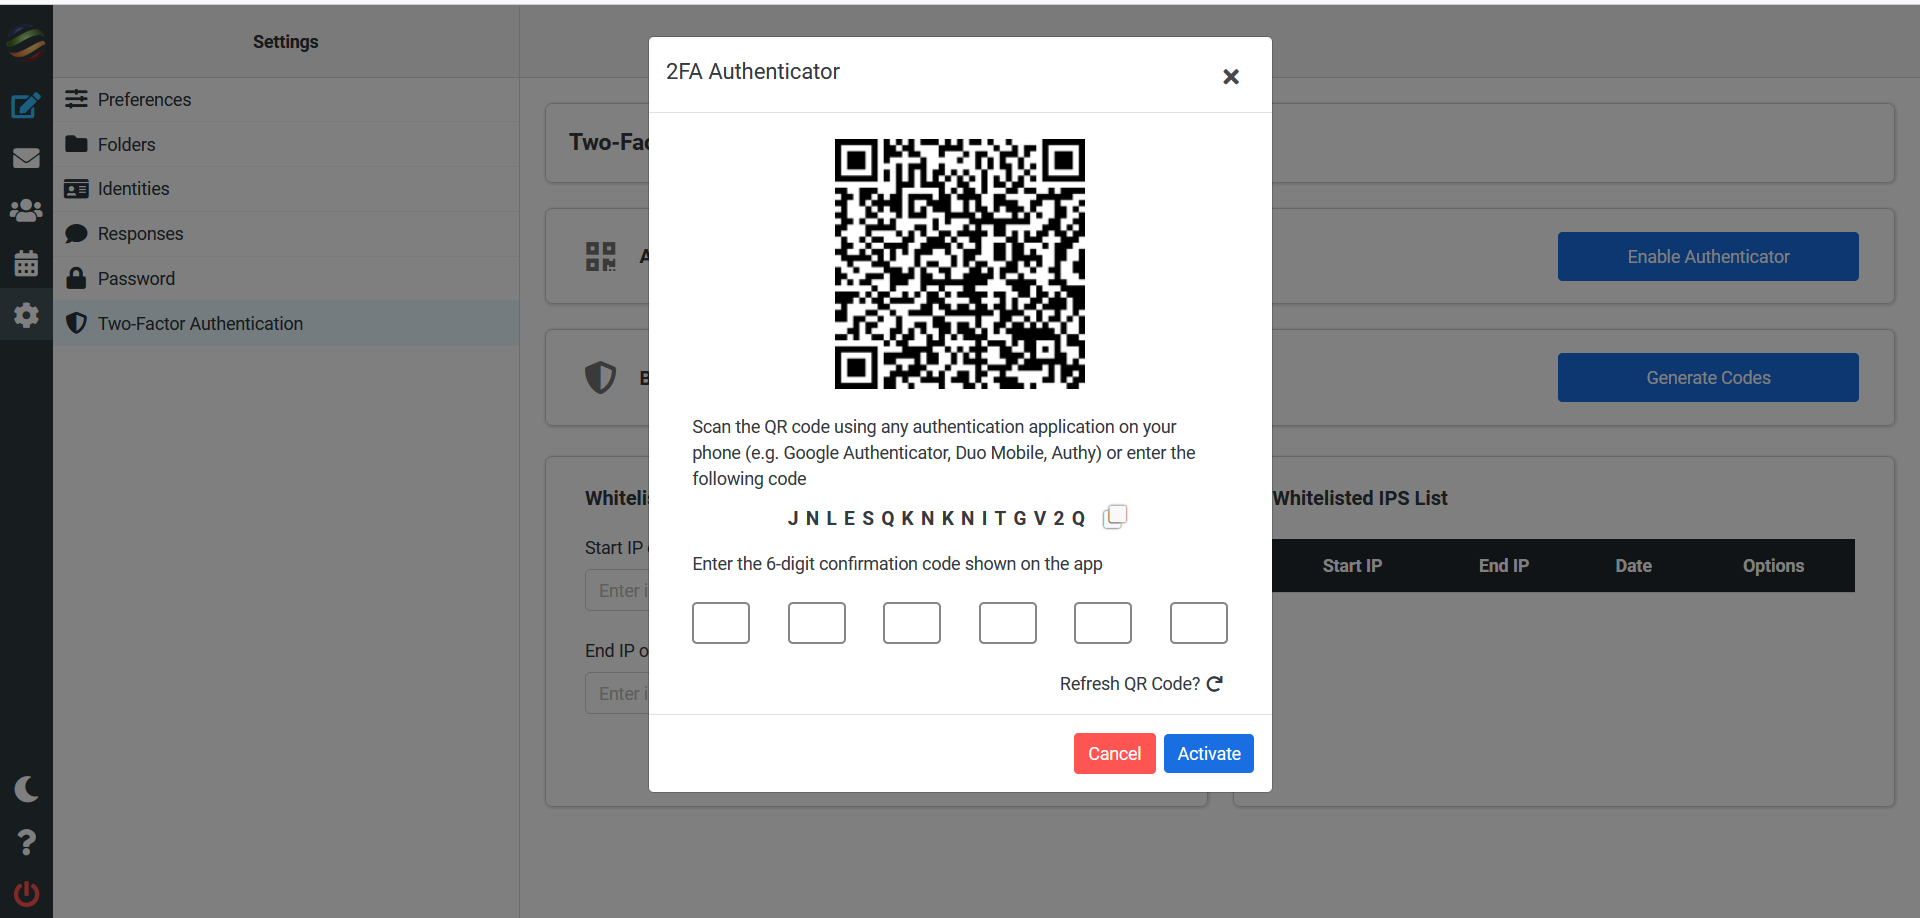Click Refresh QR Code link

tap(1141, 684)
